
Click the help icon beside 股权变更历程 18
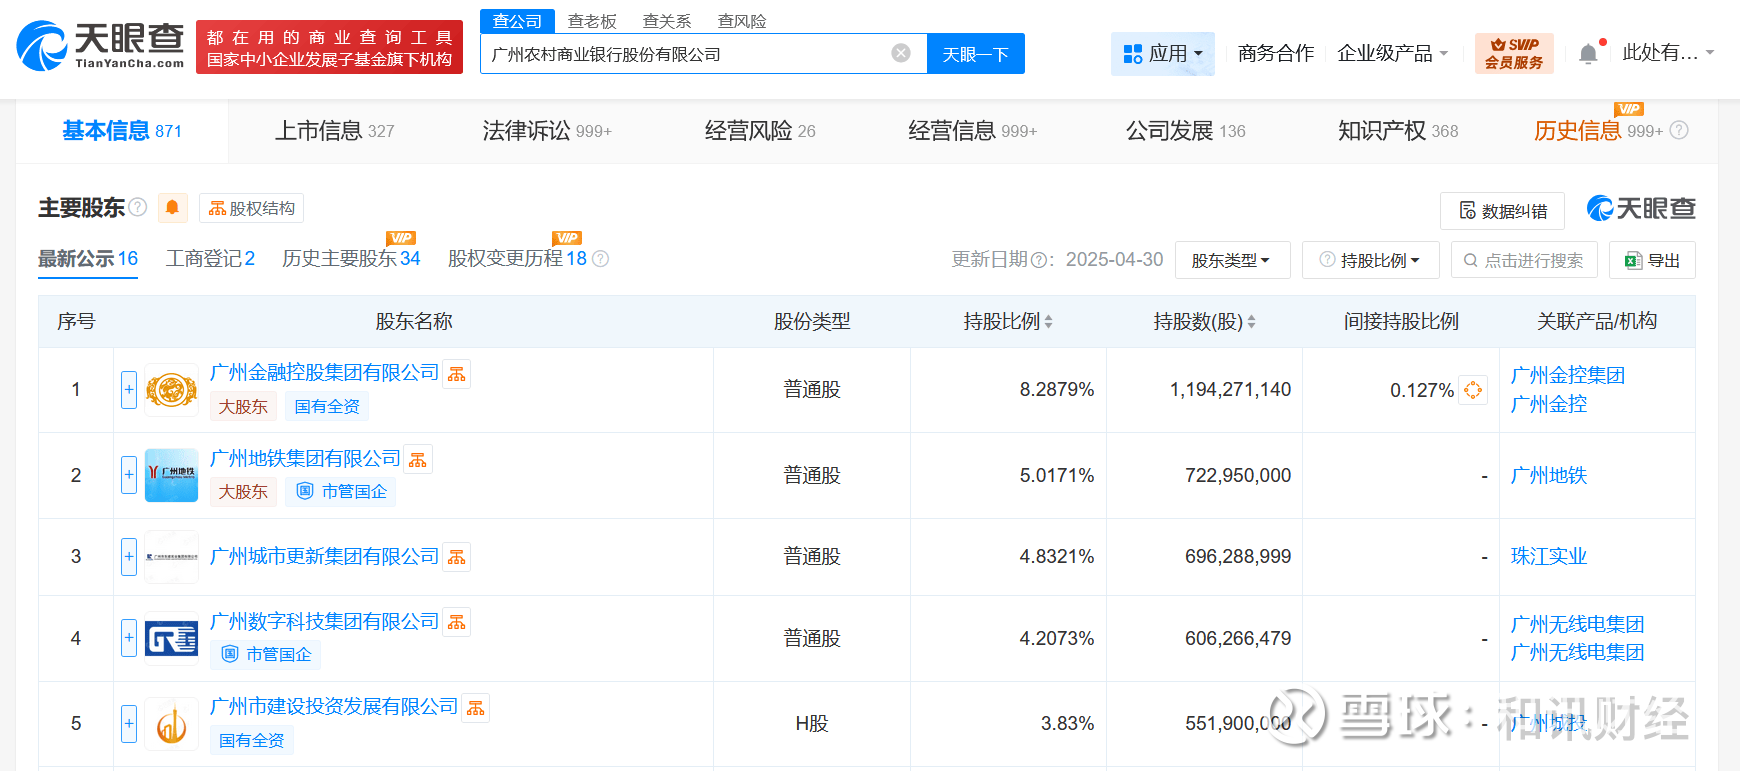(x=600, y=259)
